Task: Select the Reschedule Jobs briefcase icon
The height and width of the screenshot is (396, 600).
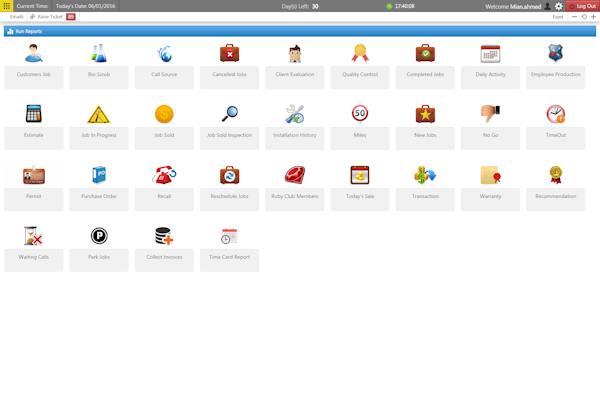Action: tap(230, 175)
